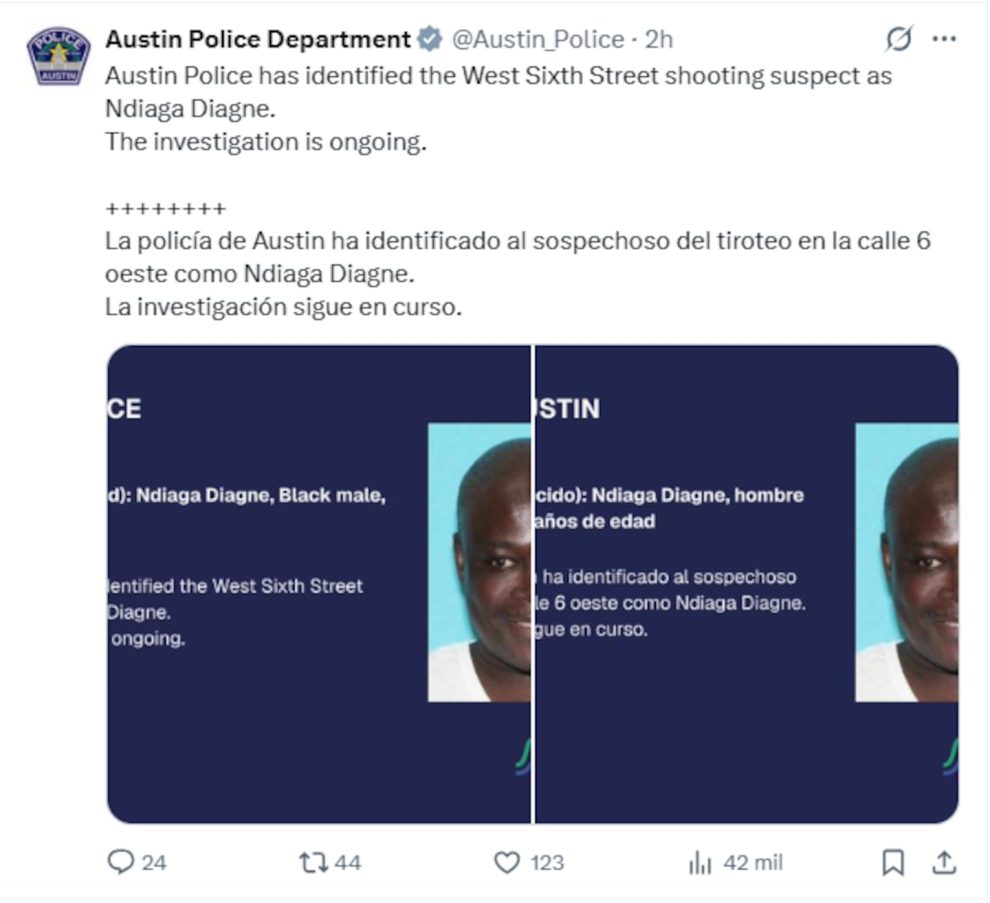Click the blue verified badge
The height and width of the screenshot is (903, 990).
428,40
